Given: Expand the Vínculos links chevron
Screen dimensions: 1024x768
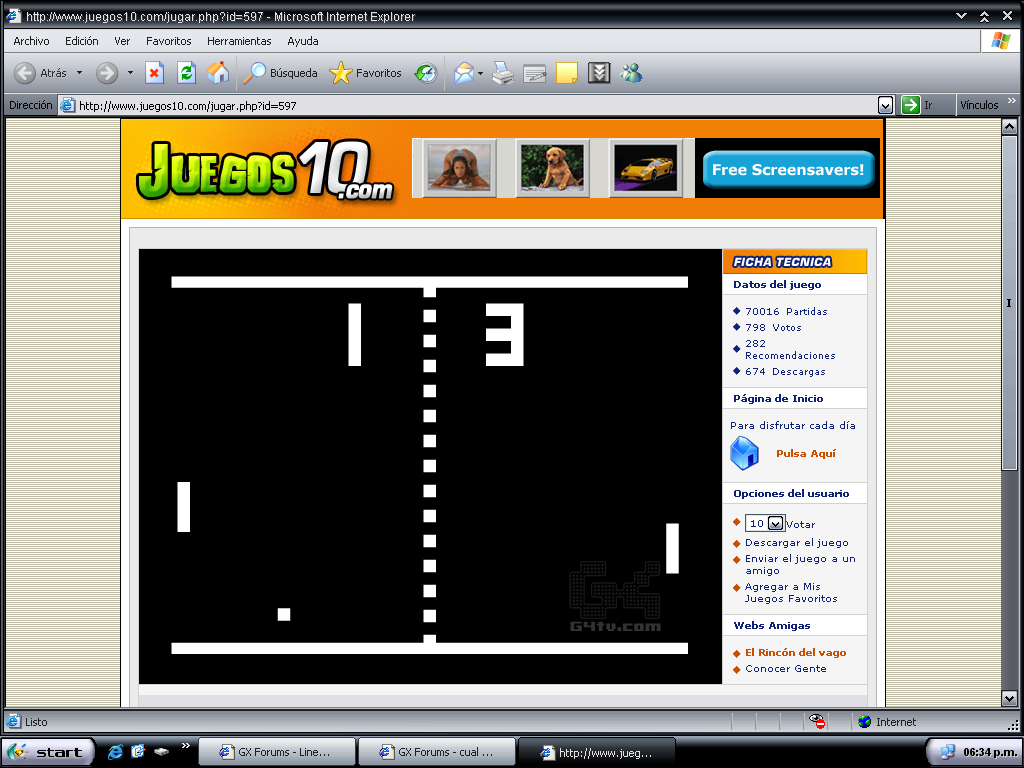Looking at the screenshot, I should [x=1012, y=101].
